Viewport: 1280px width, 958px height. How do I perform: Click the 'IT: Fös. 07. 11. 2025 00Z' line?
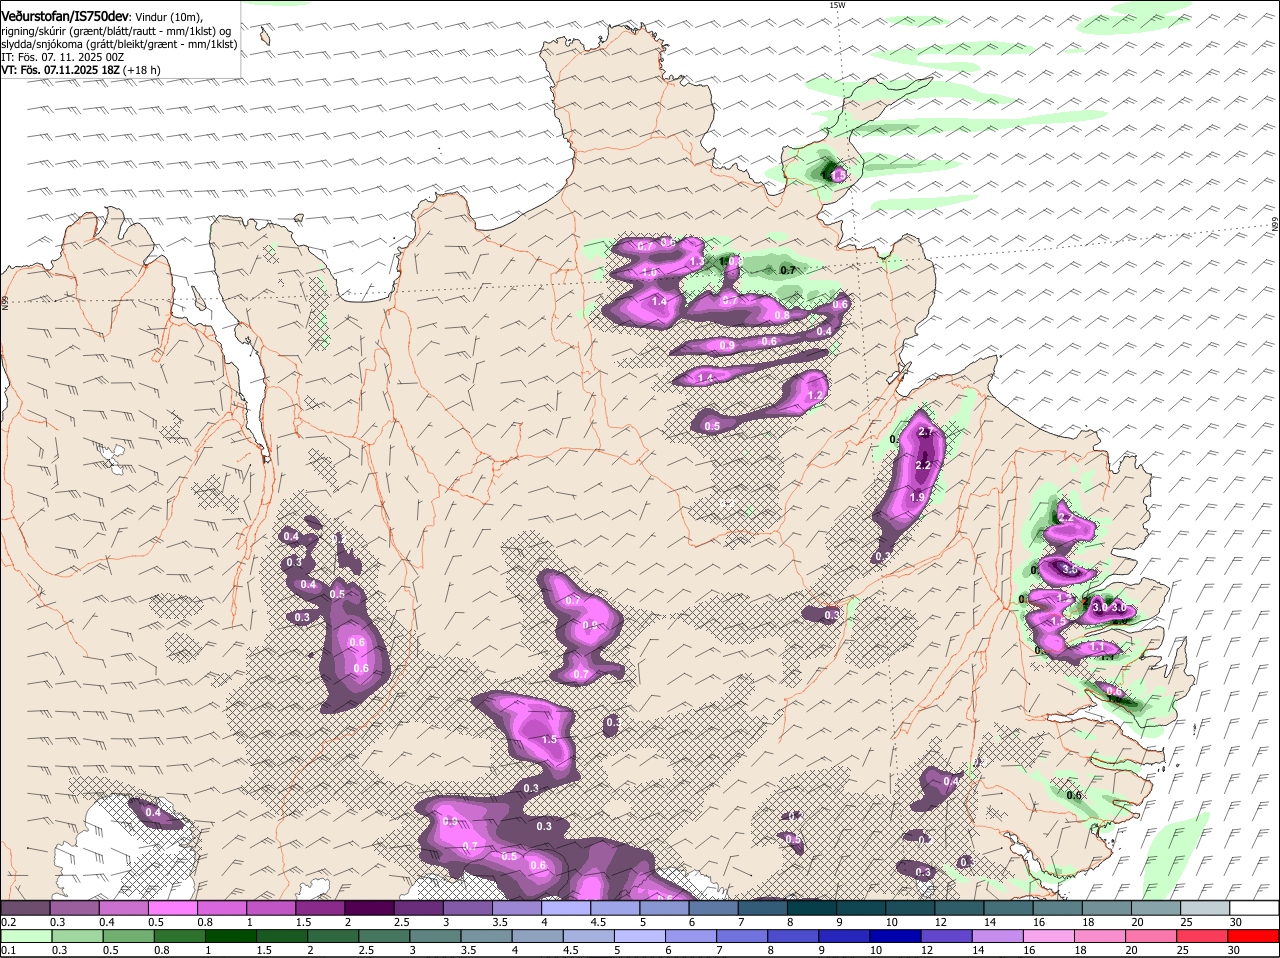pyautogui.click(x=63, y=57)
